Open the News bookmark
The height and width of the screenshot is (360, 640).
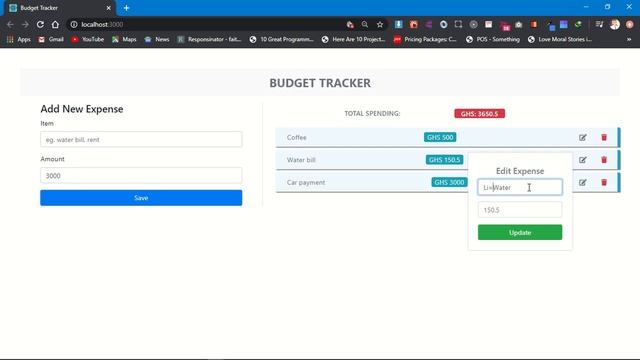click(157, 39)
